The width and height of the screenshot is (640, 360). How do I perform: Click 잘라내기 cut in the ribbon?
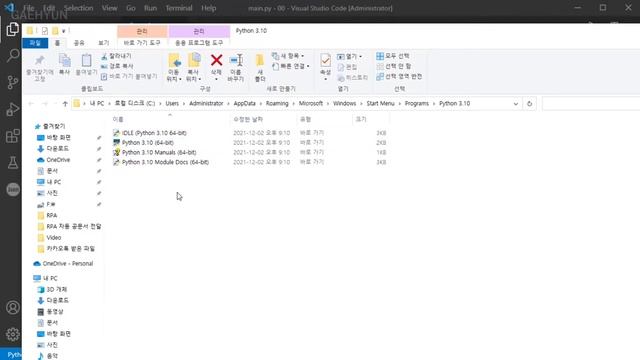pos(116,56)
